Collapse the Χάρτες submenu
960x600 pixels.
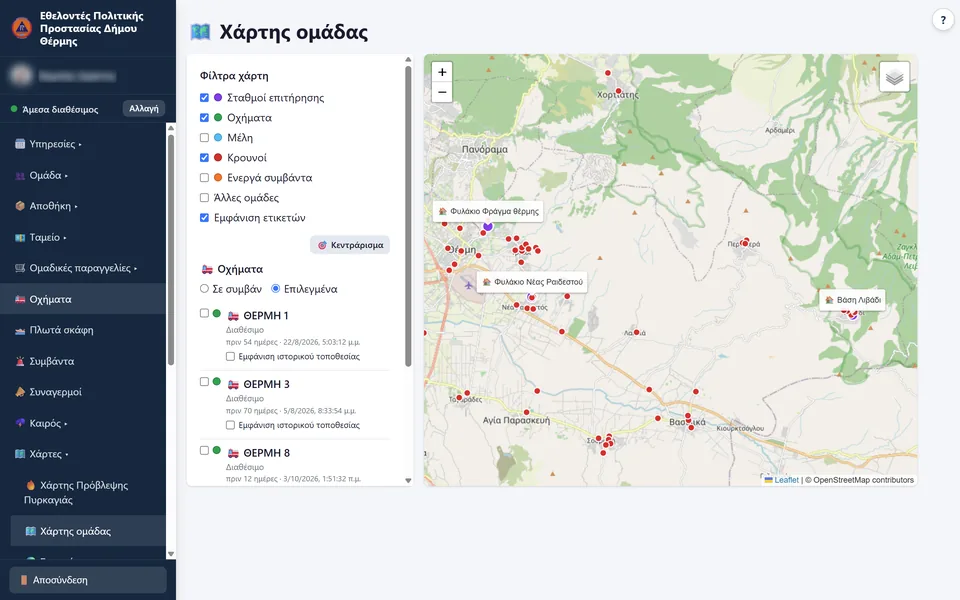point(67,454)
